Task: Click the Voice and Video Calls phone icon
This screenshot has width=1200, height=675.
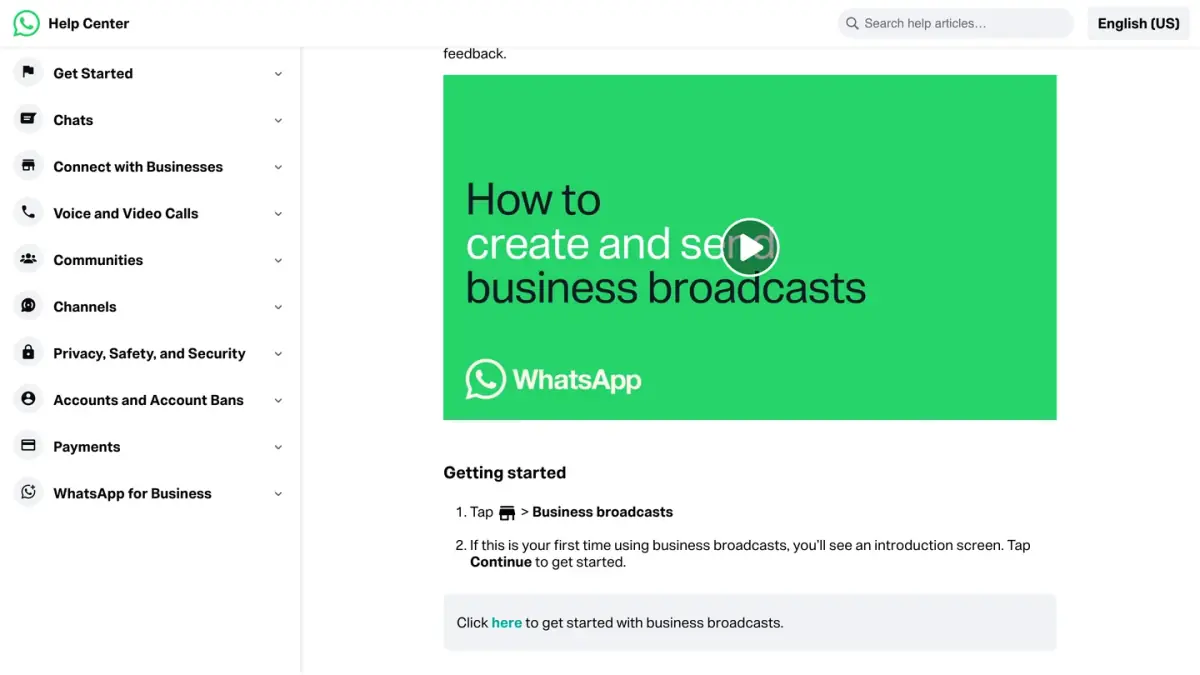Action: coord(28,213)
